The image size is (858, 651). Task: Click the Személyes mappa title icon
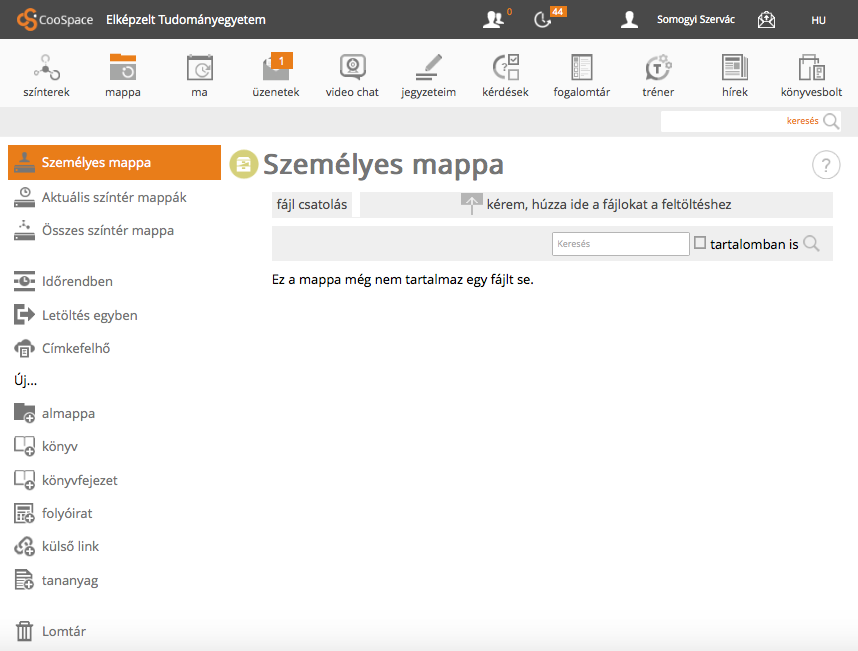point(244,164)
